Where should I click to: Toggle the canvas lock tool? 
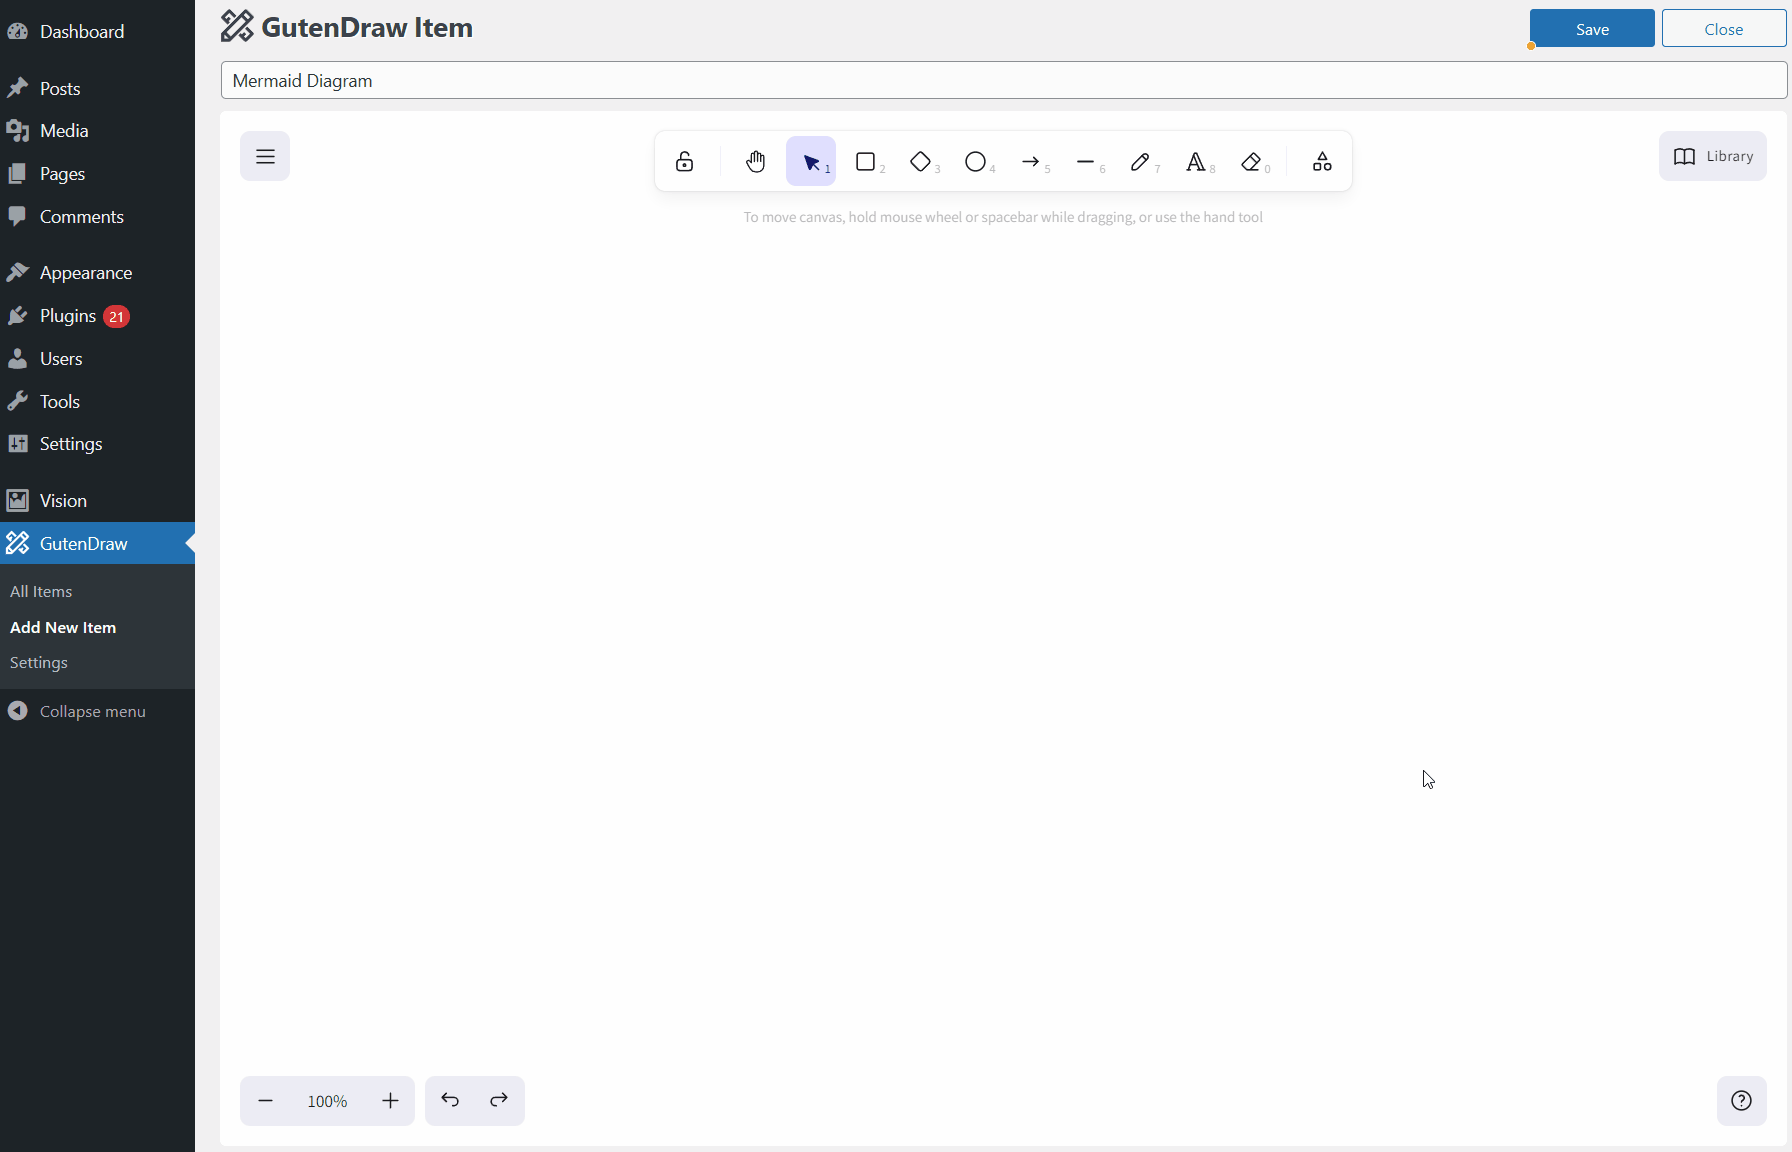click(x=684, y=161)
